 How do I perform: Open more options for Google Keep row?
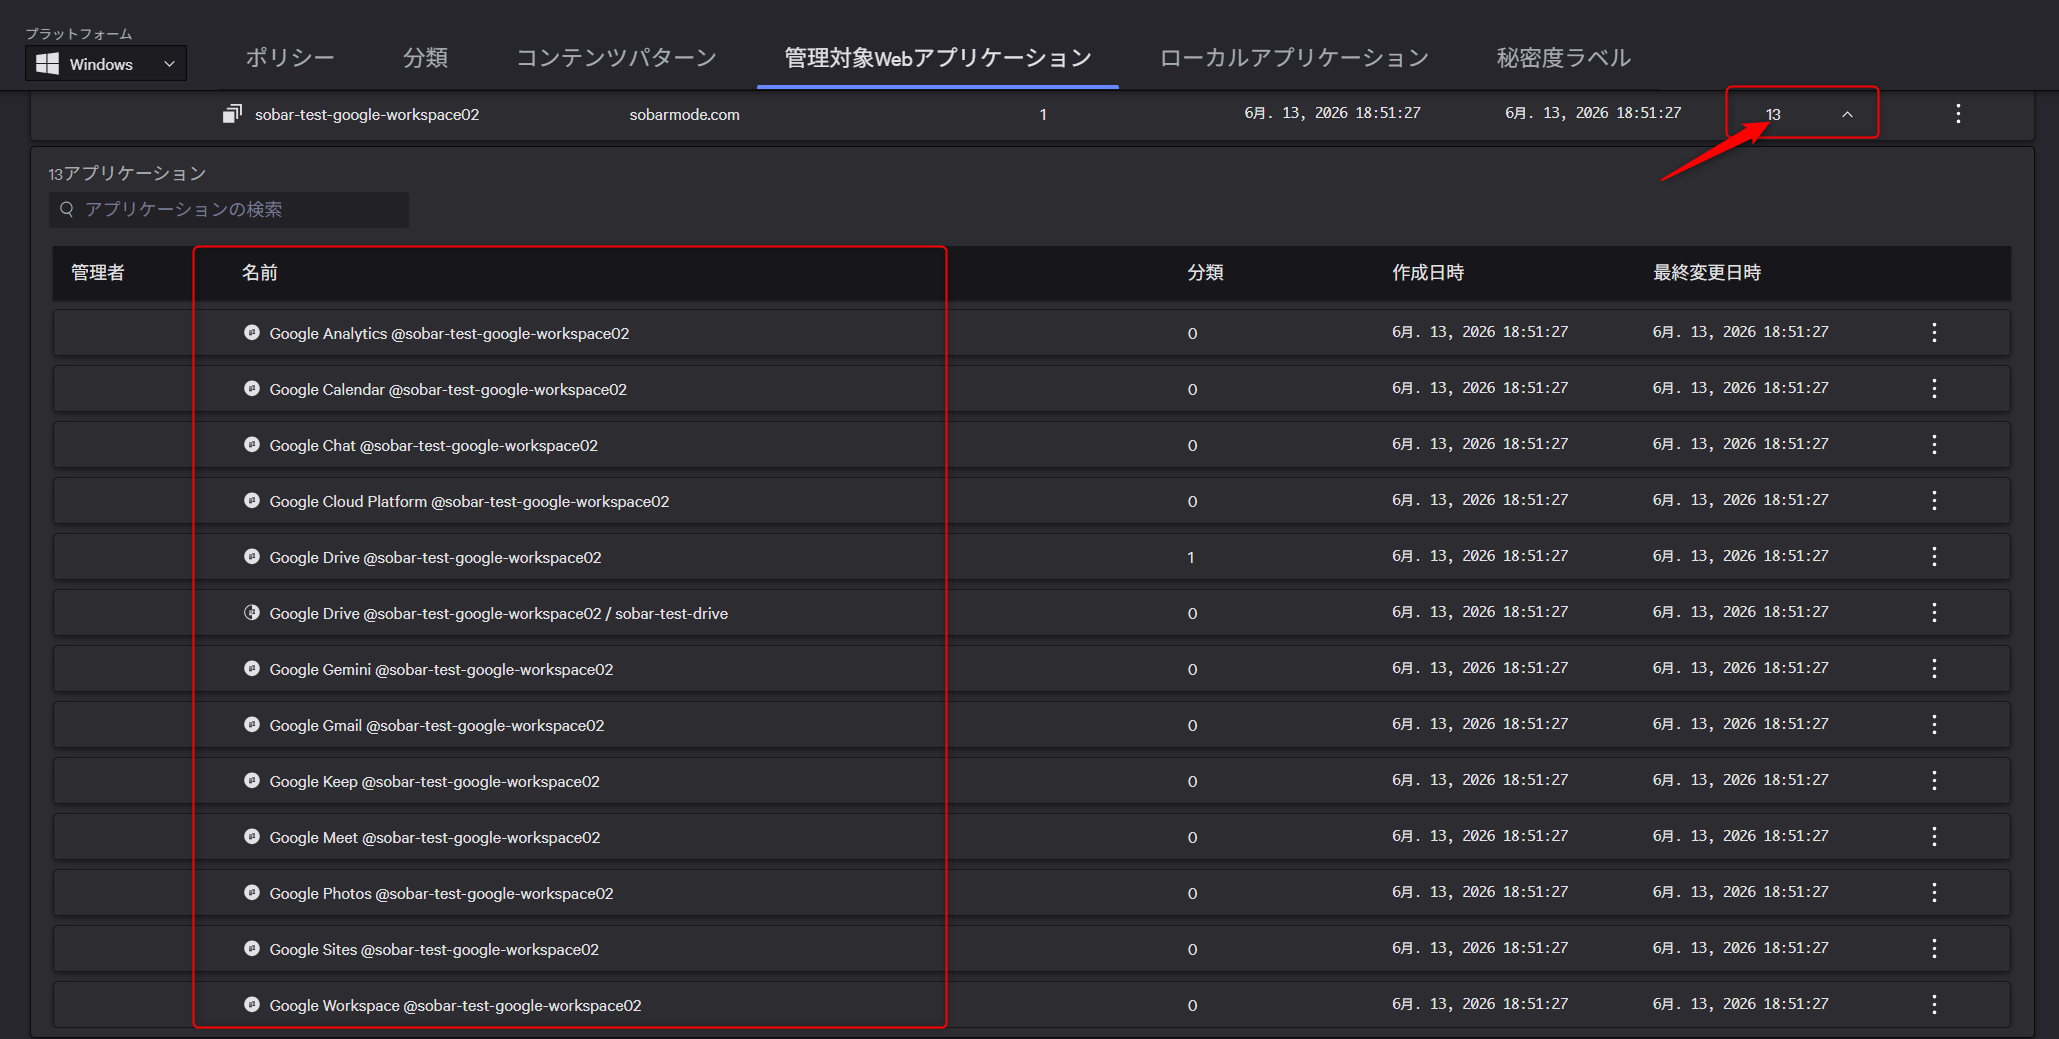click(1934, 781)
